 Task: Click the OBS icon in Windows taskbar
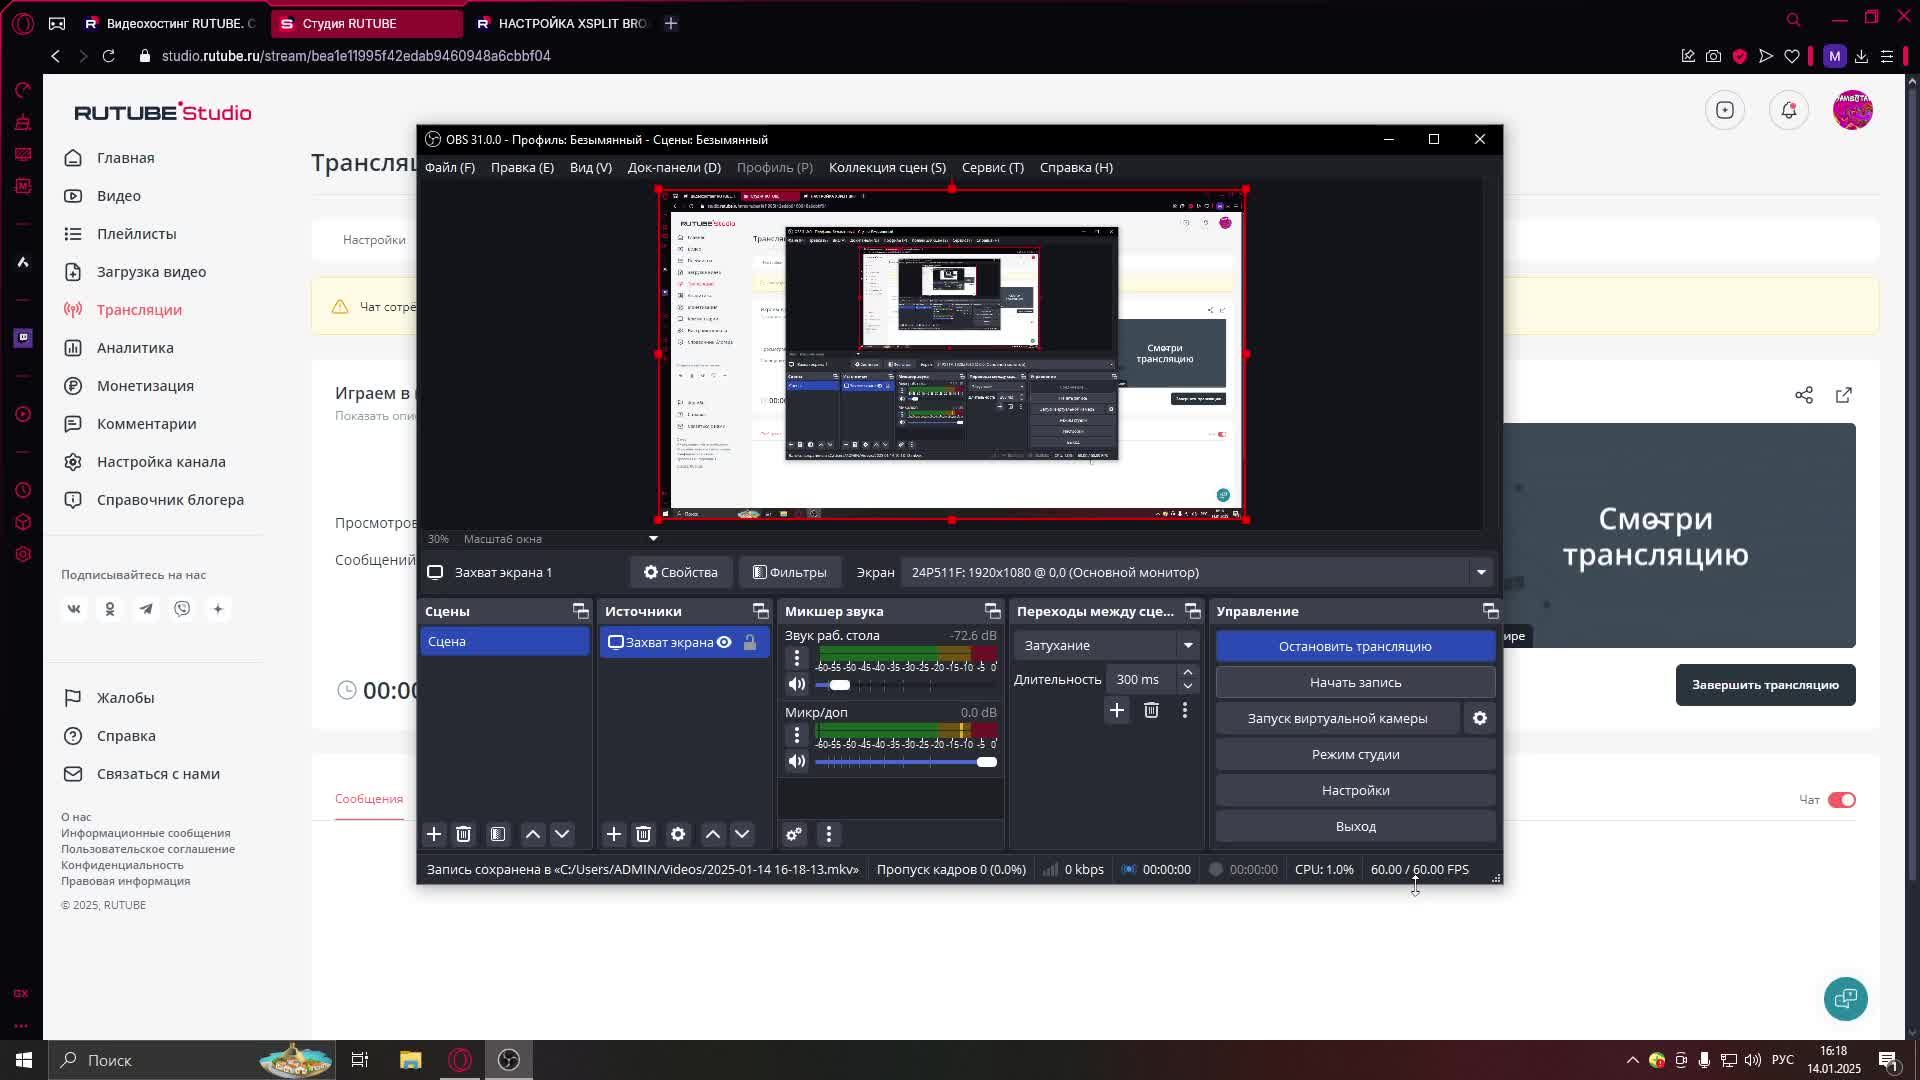click(x=509, y=1060)
